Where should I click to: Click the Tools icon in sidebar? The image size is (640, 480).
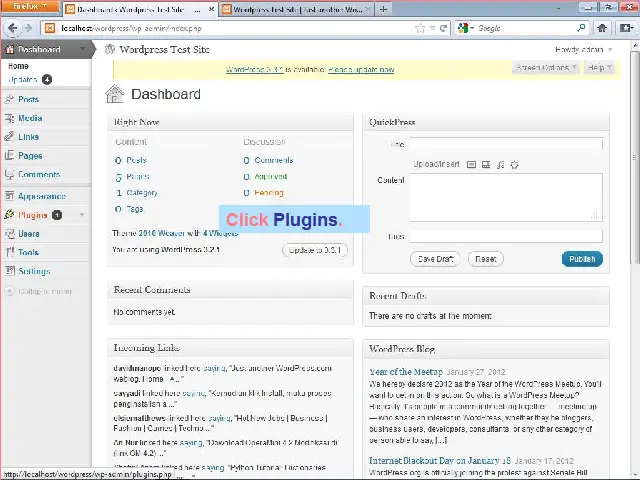point(9,252)
